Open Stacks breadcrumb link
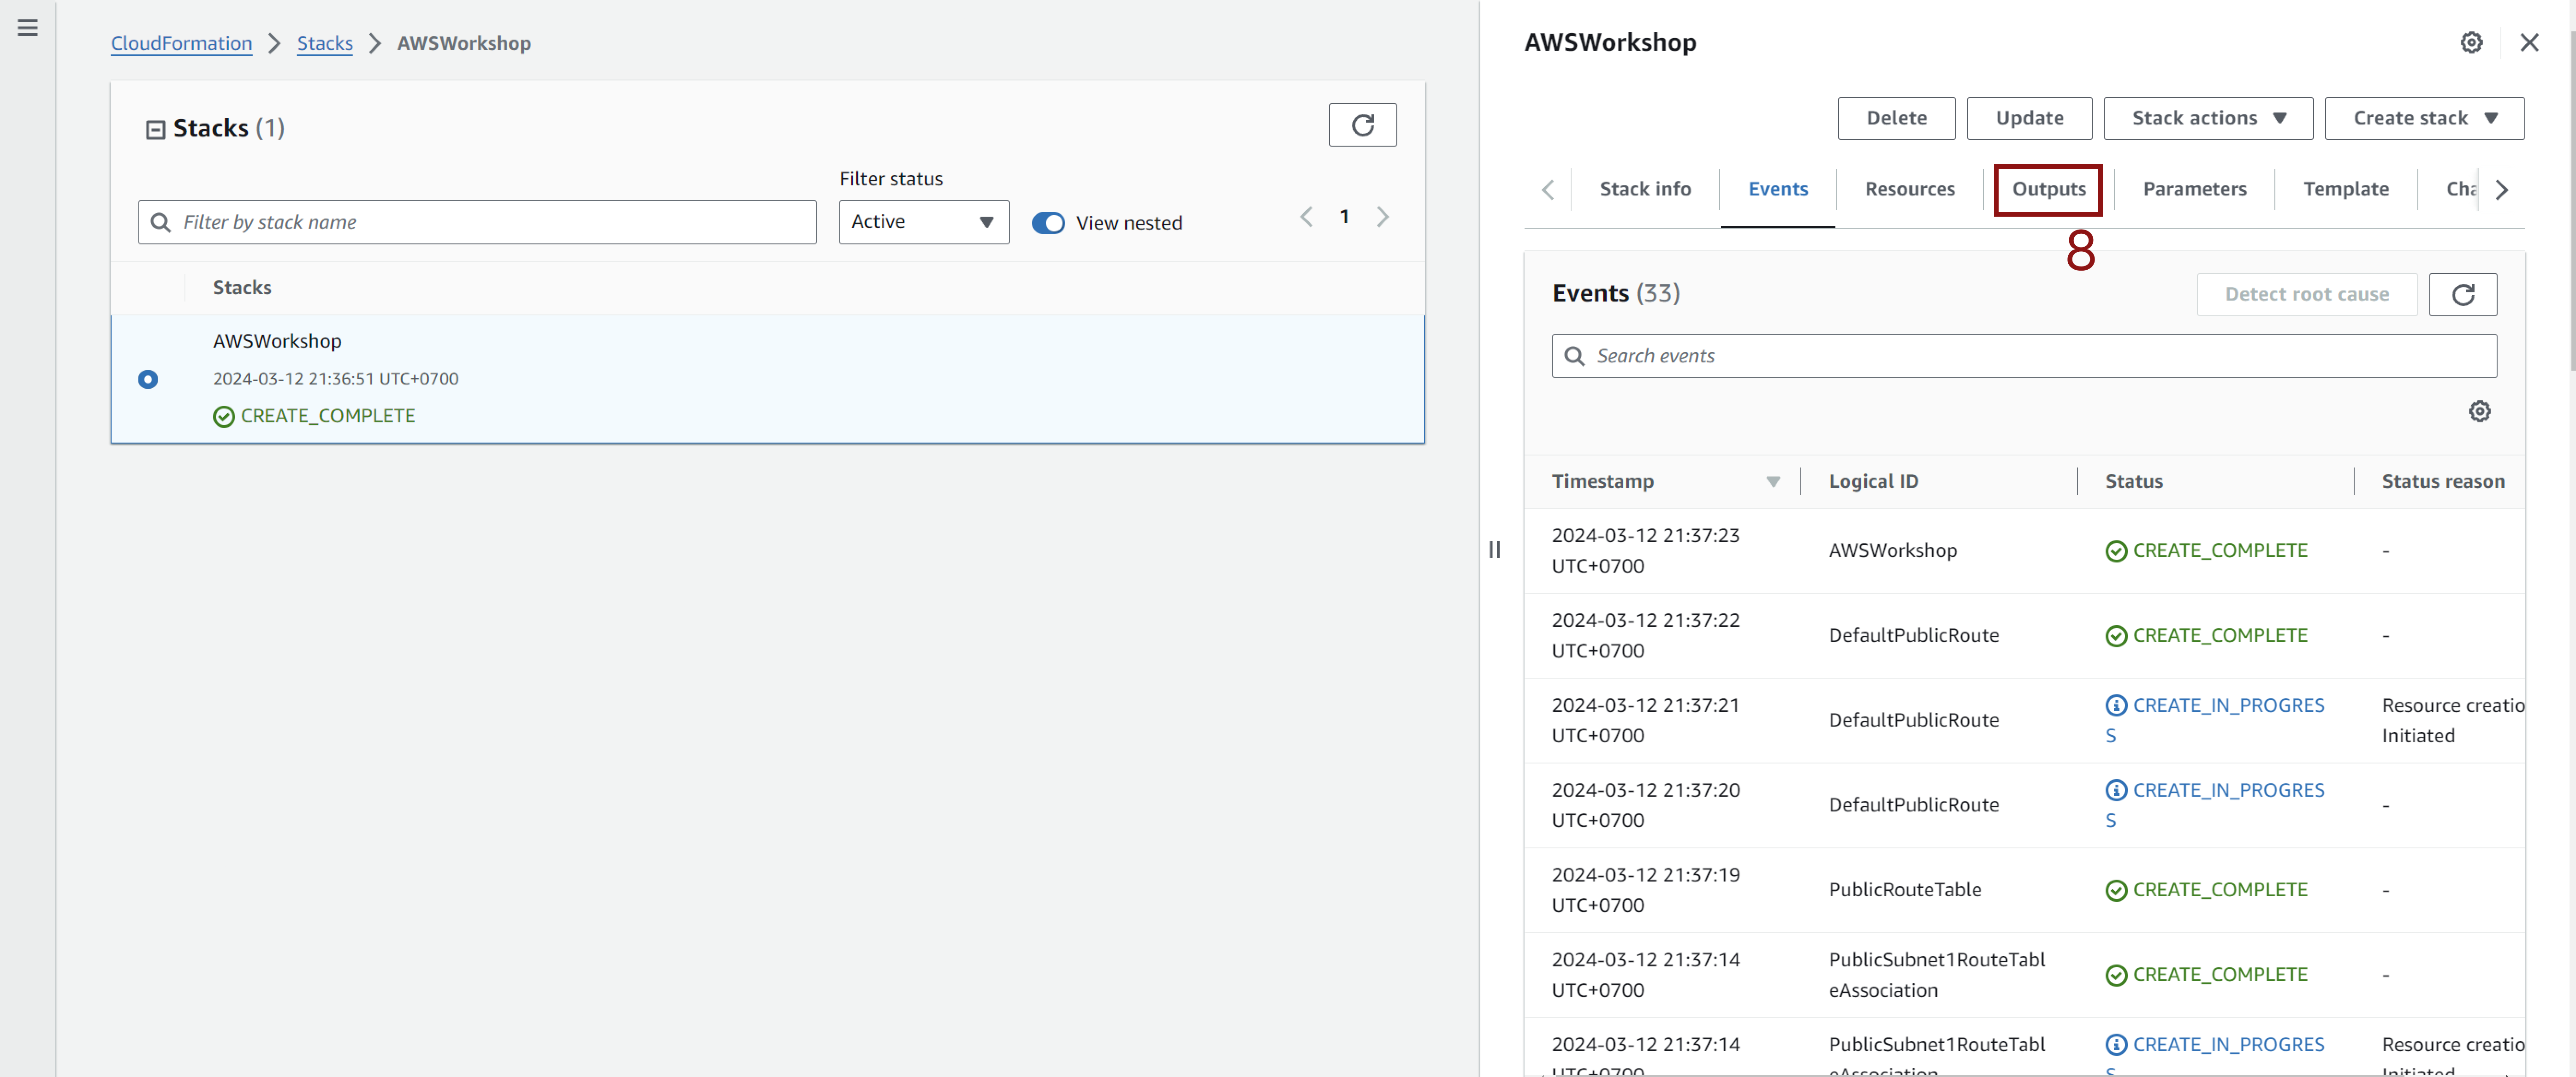The height and width of the screenshot is (1077, 2576). [x=325, y=43]
